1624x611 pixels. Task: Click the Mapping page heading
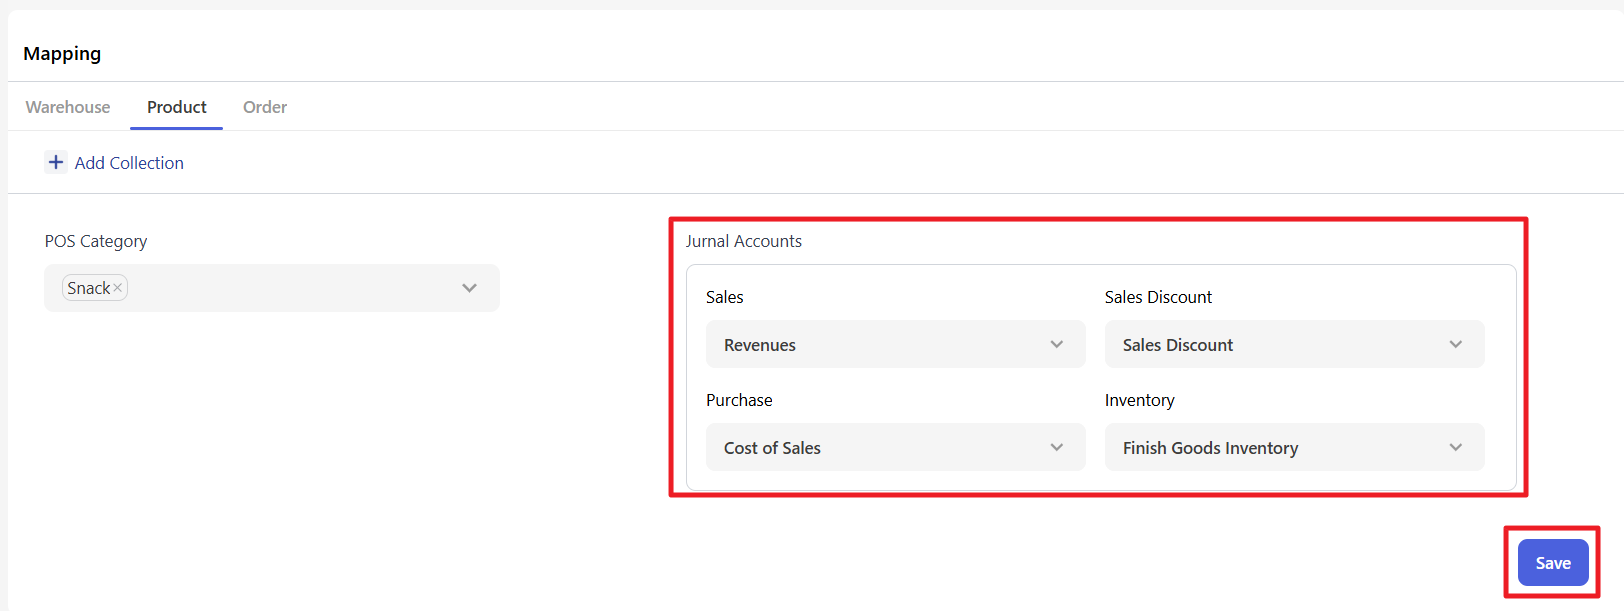62,54
